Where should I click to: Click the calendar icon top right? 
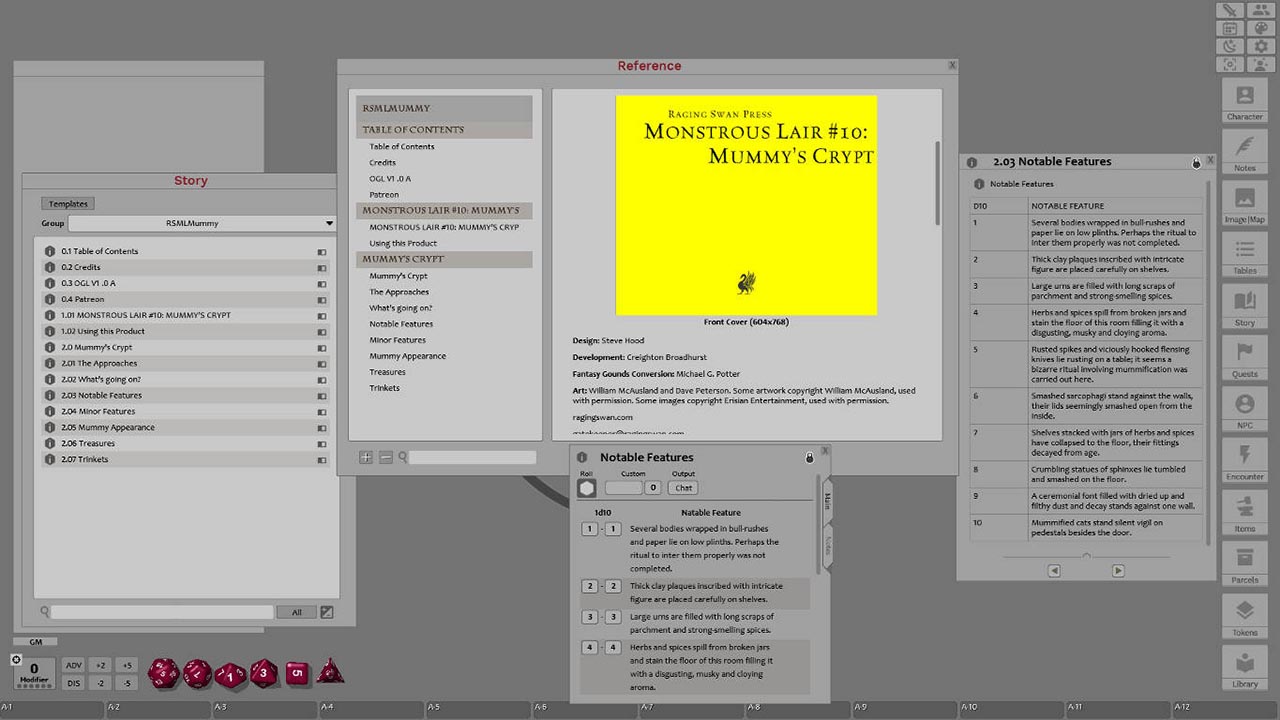[x=1230, y=28]
